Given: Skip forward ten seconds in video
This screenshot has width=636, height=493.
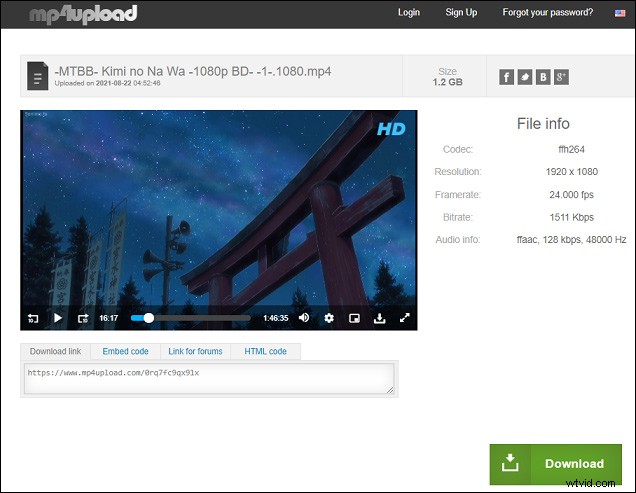Looking at the screenshot, I should click(83, 318).
